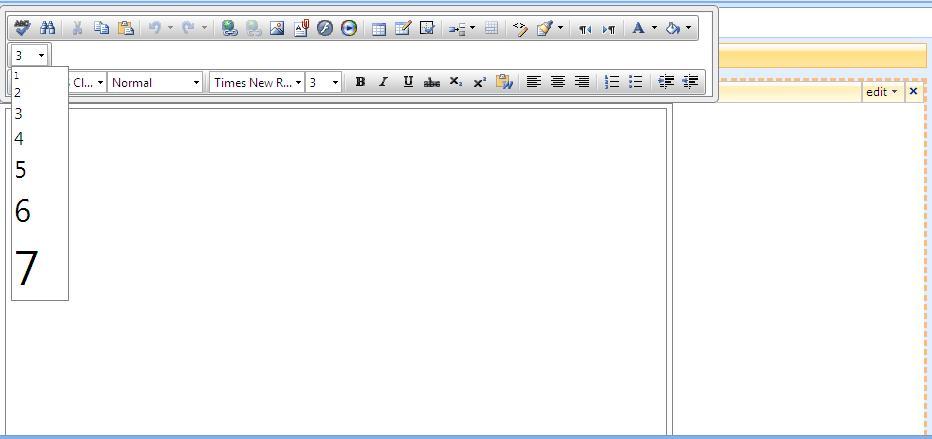Choose font size 5 from list
This screenshot has height=439, width=932.
[40, 170]
